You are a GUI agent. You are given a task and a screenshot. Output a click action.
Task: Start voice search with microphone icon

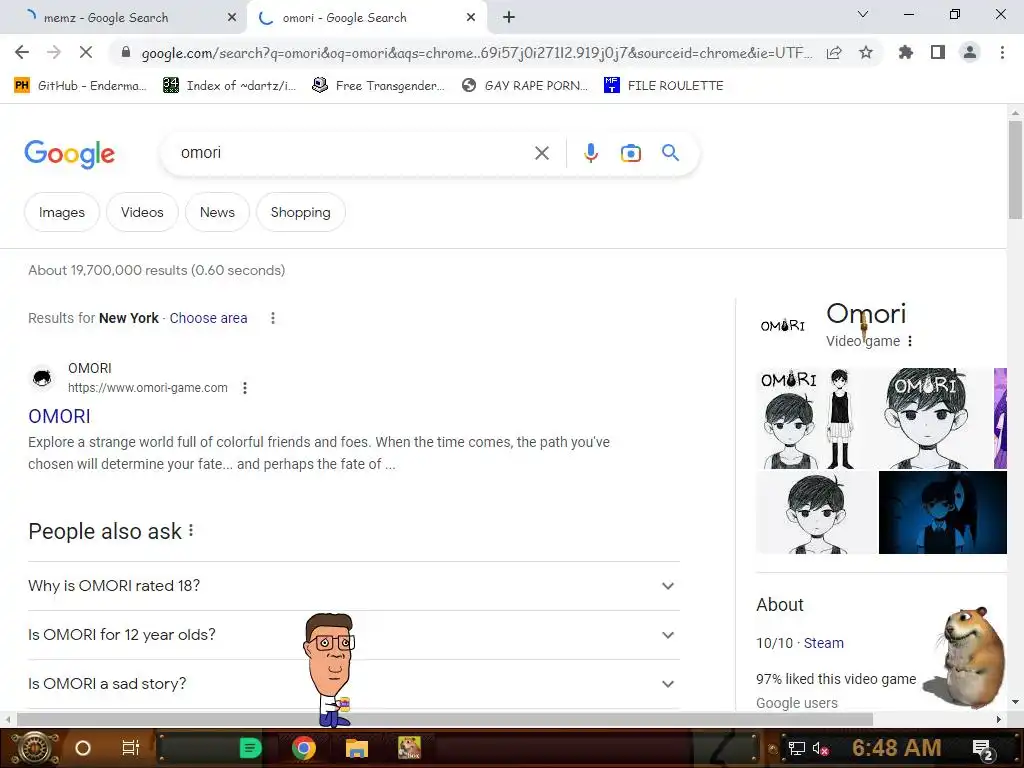point(590,153)
